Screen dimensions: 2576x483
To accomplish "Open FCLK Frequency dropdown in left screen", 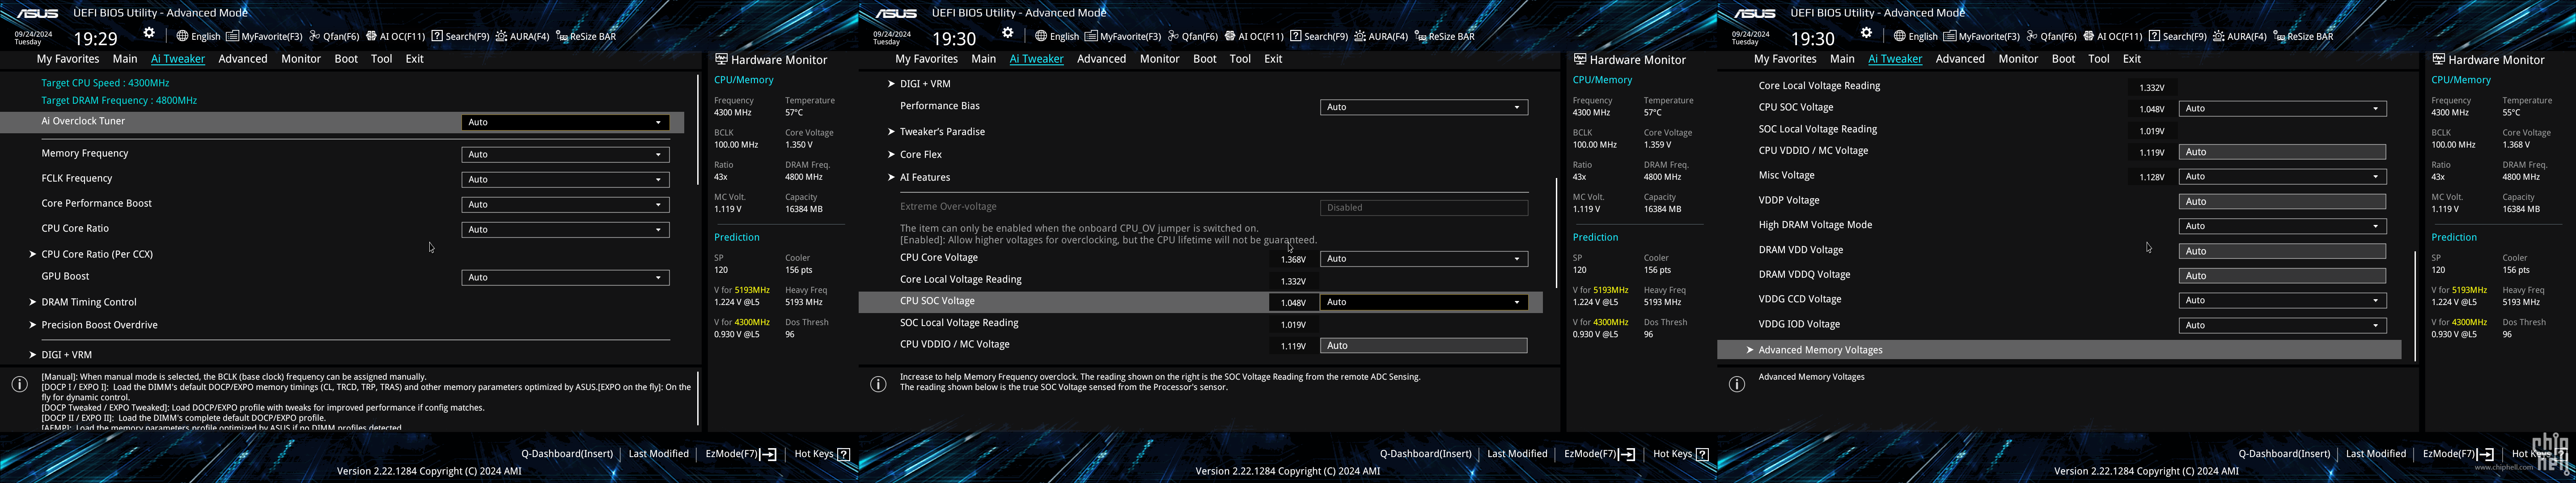I will (x=565, y=179).
